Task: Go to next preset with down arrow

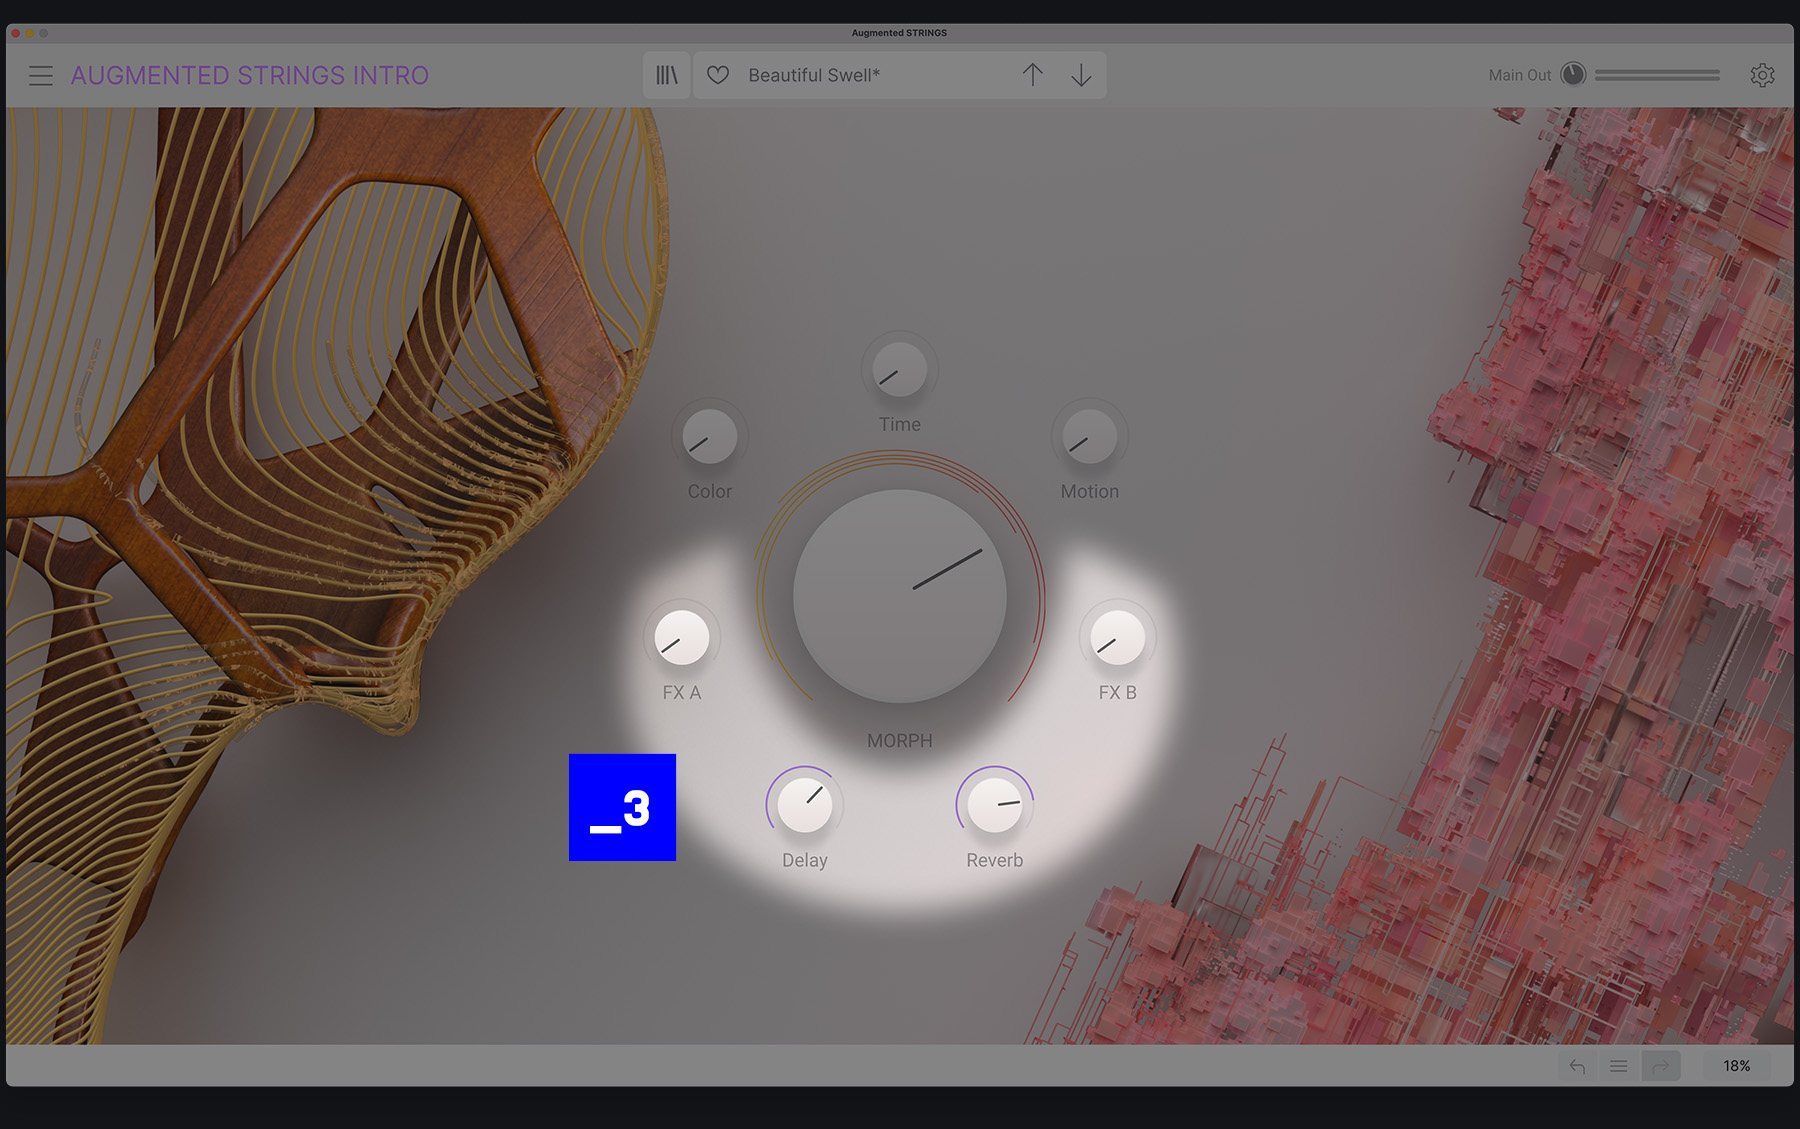Action: (1081, 75)
